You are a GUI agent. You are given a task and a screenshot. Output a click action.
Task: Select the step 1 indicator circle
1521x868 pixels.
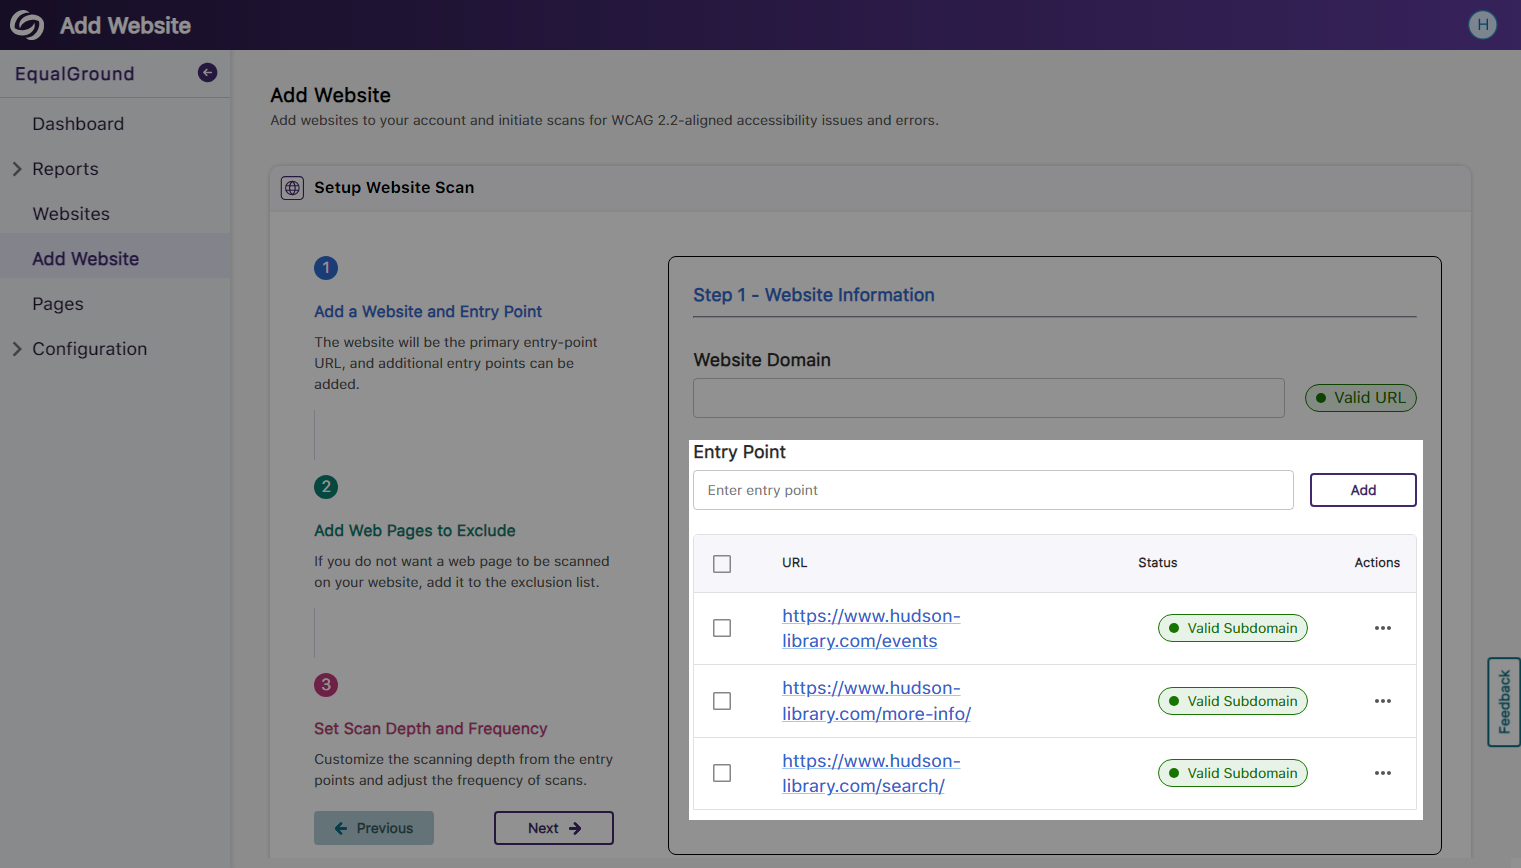click(x=326, y=268)
